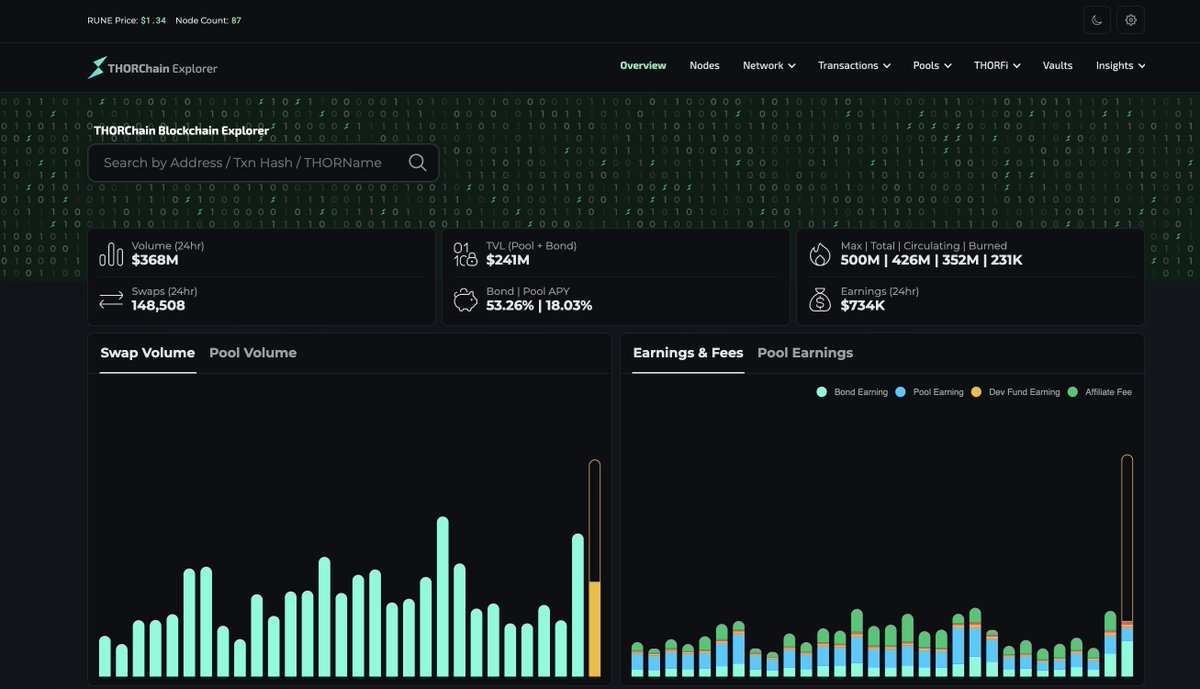Click the $368M volume value
1200x689 pixels.
pos(155,260)
